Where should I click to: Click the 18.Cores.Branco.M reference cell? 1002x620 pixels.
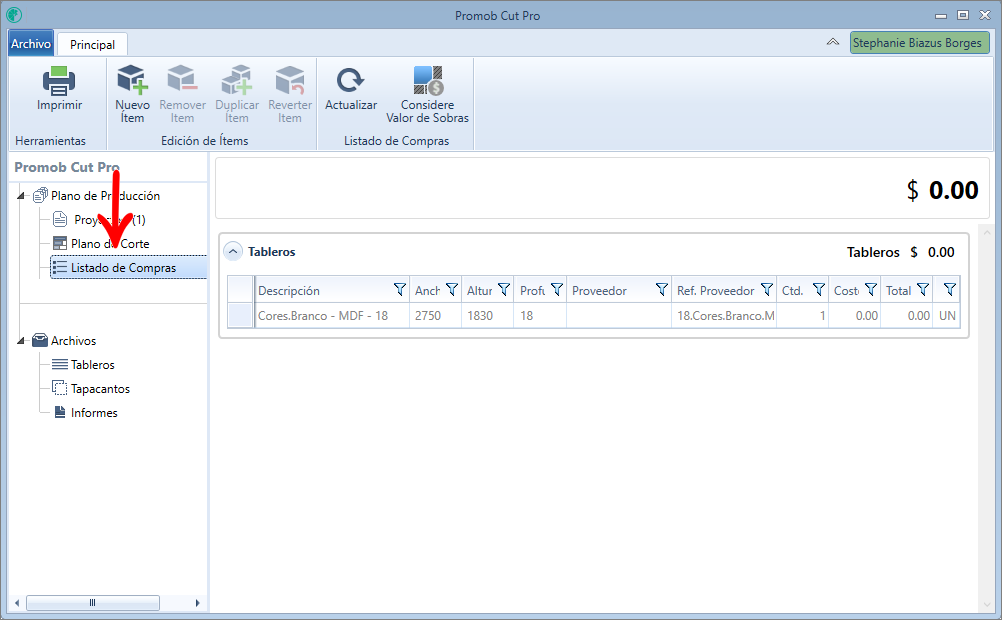724,315
